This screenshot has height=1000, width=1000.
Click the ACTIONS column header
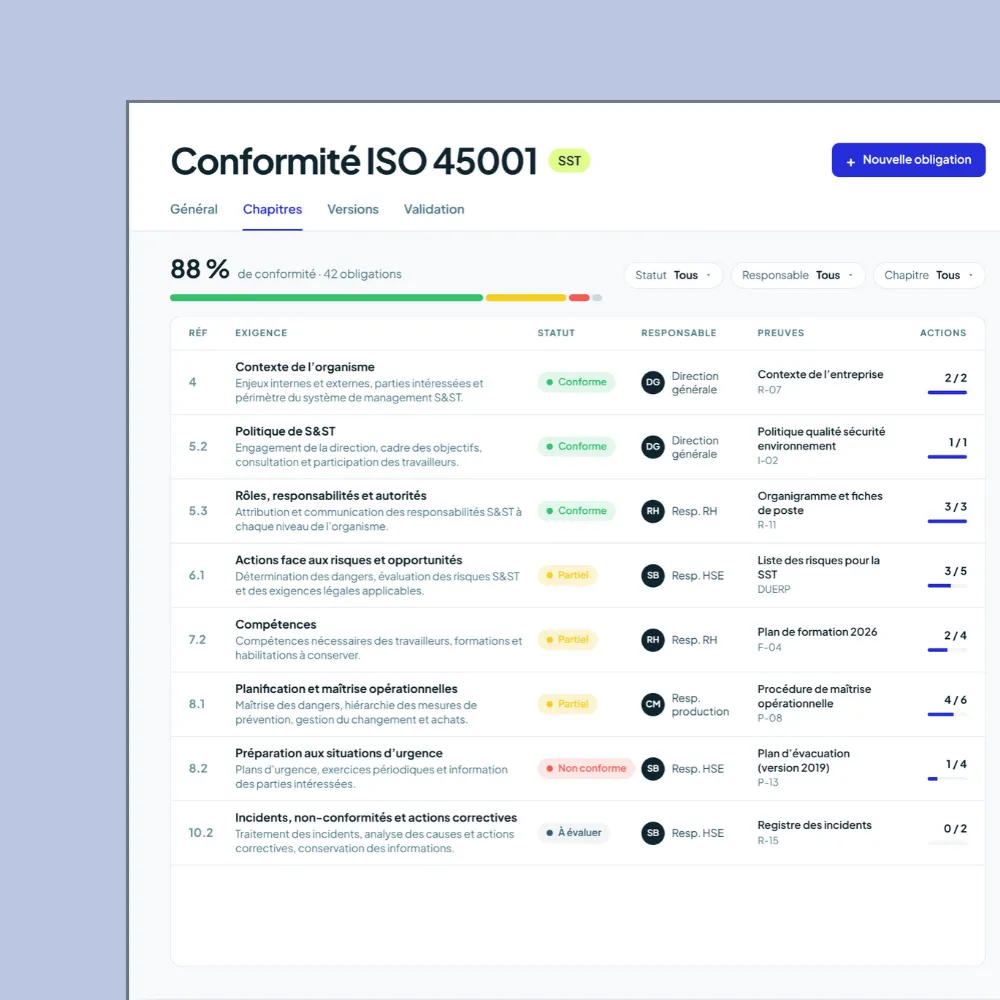coord(943,333)
